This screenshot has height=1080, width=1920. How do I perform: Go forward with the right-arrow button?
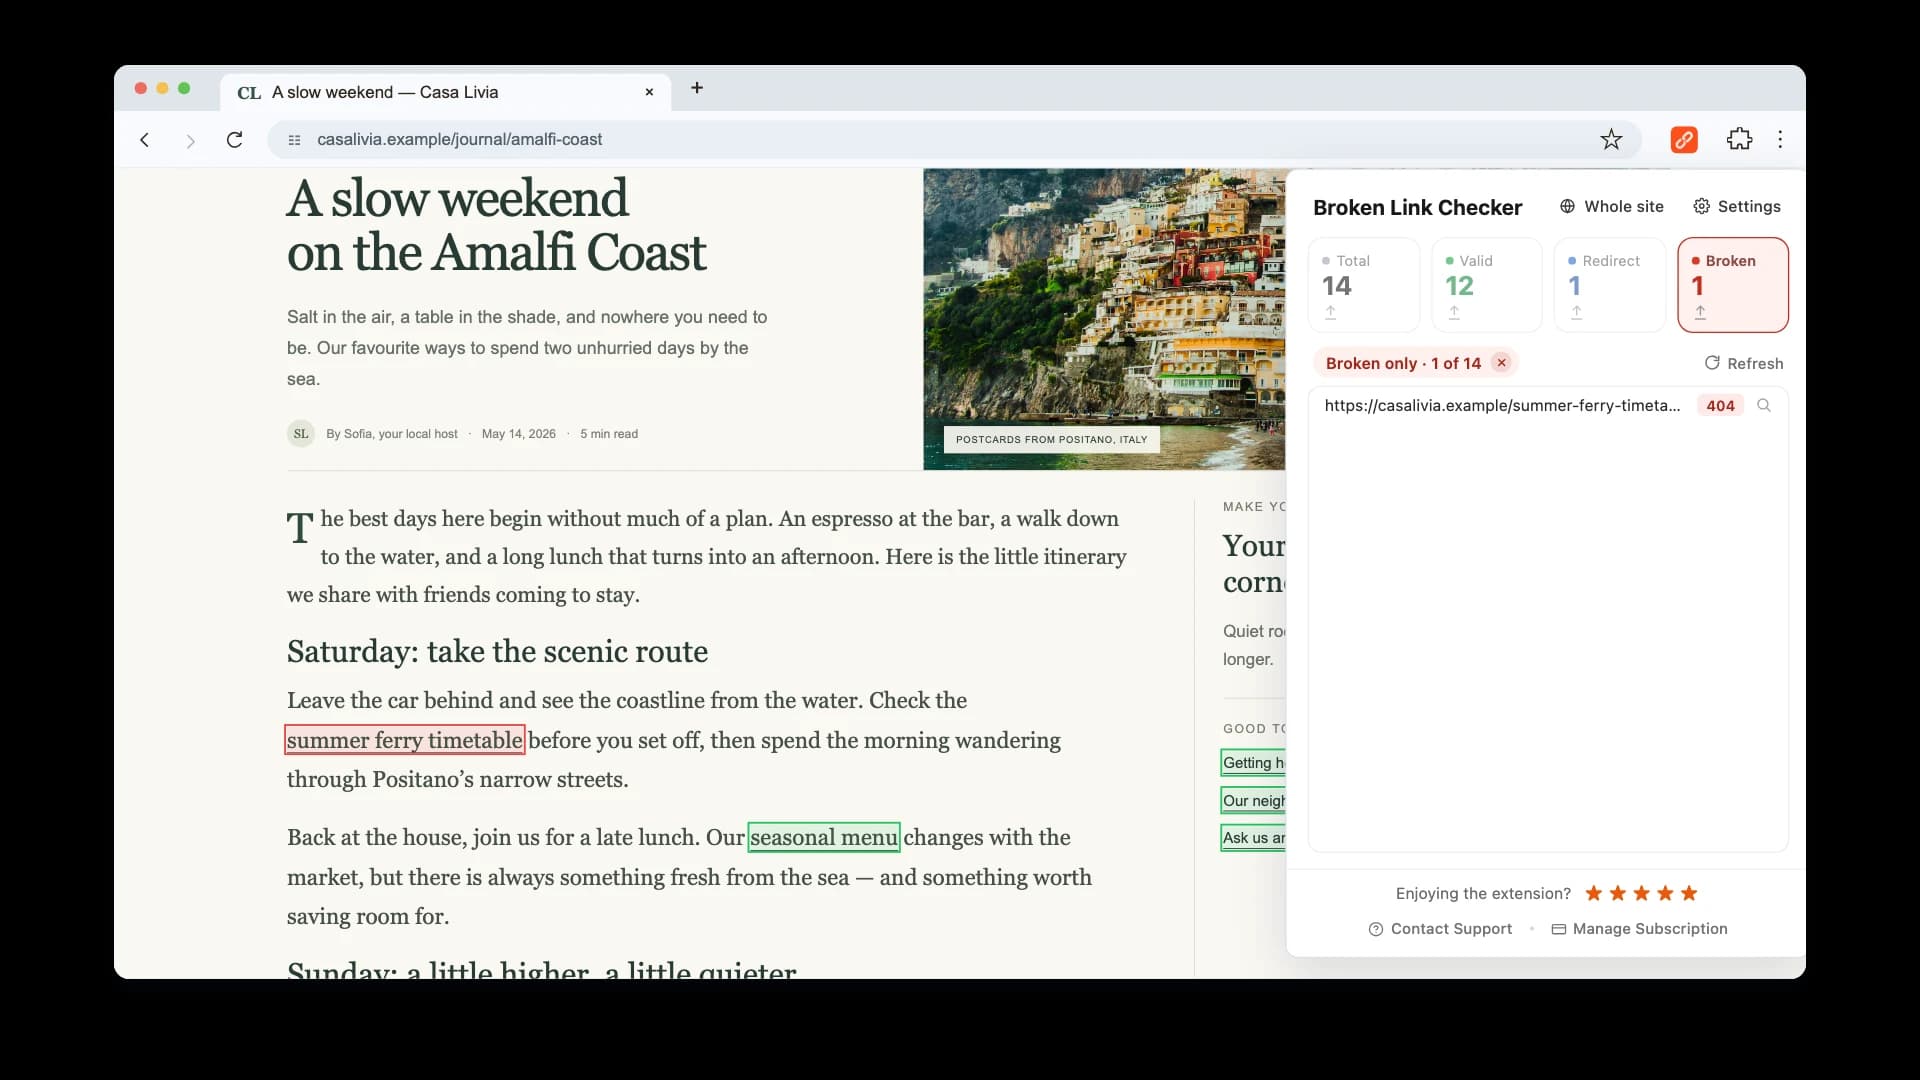[x=190, y=140]
